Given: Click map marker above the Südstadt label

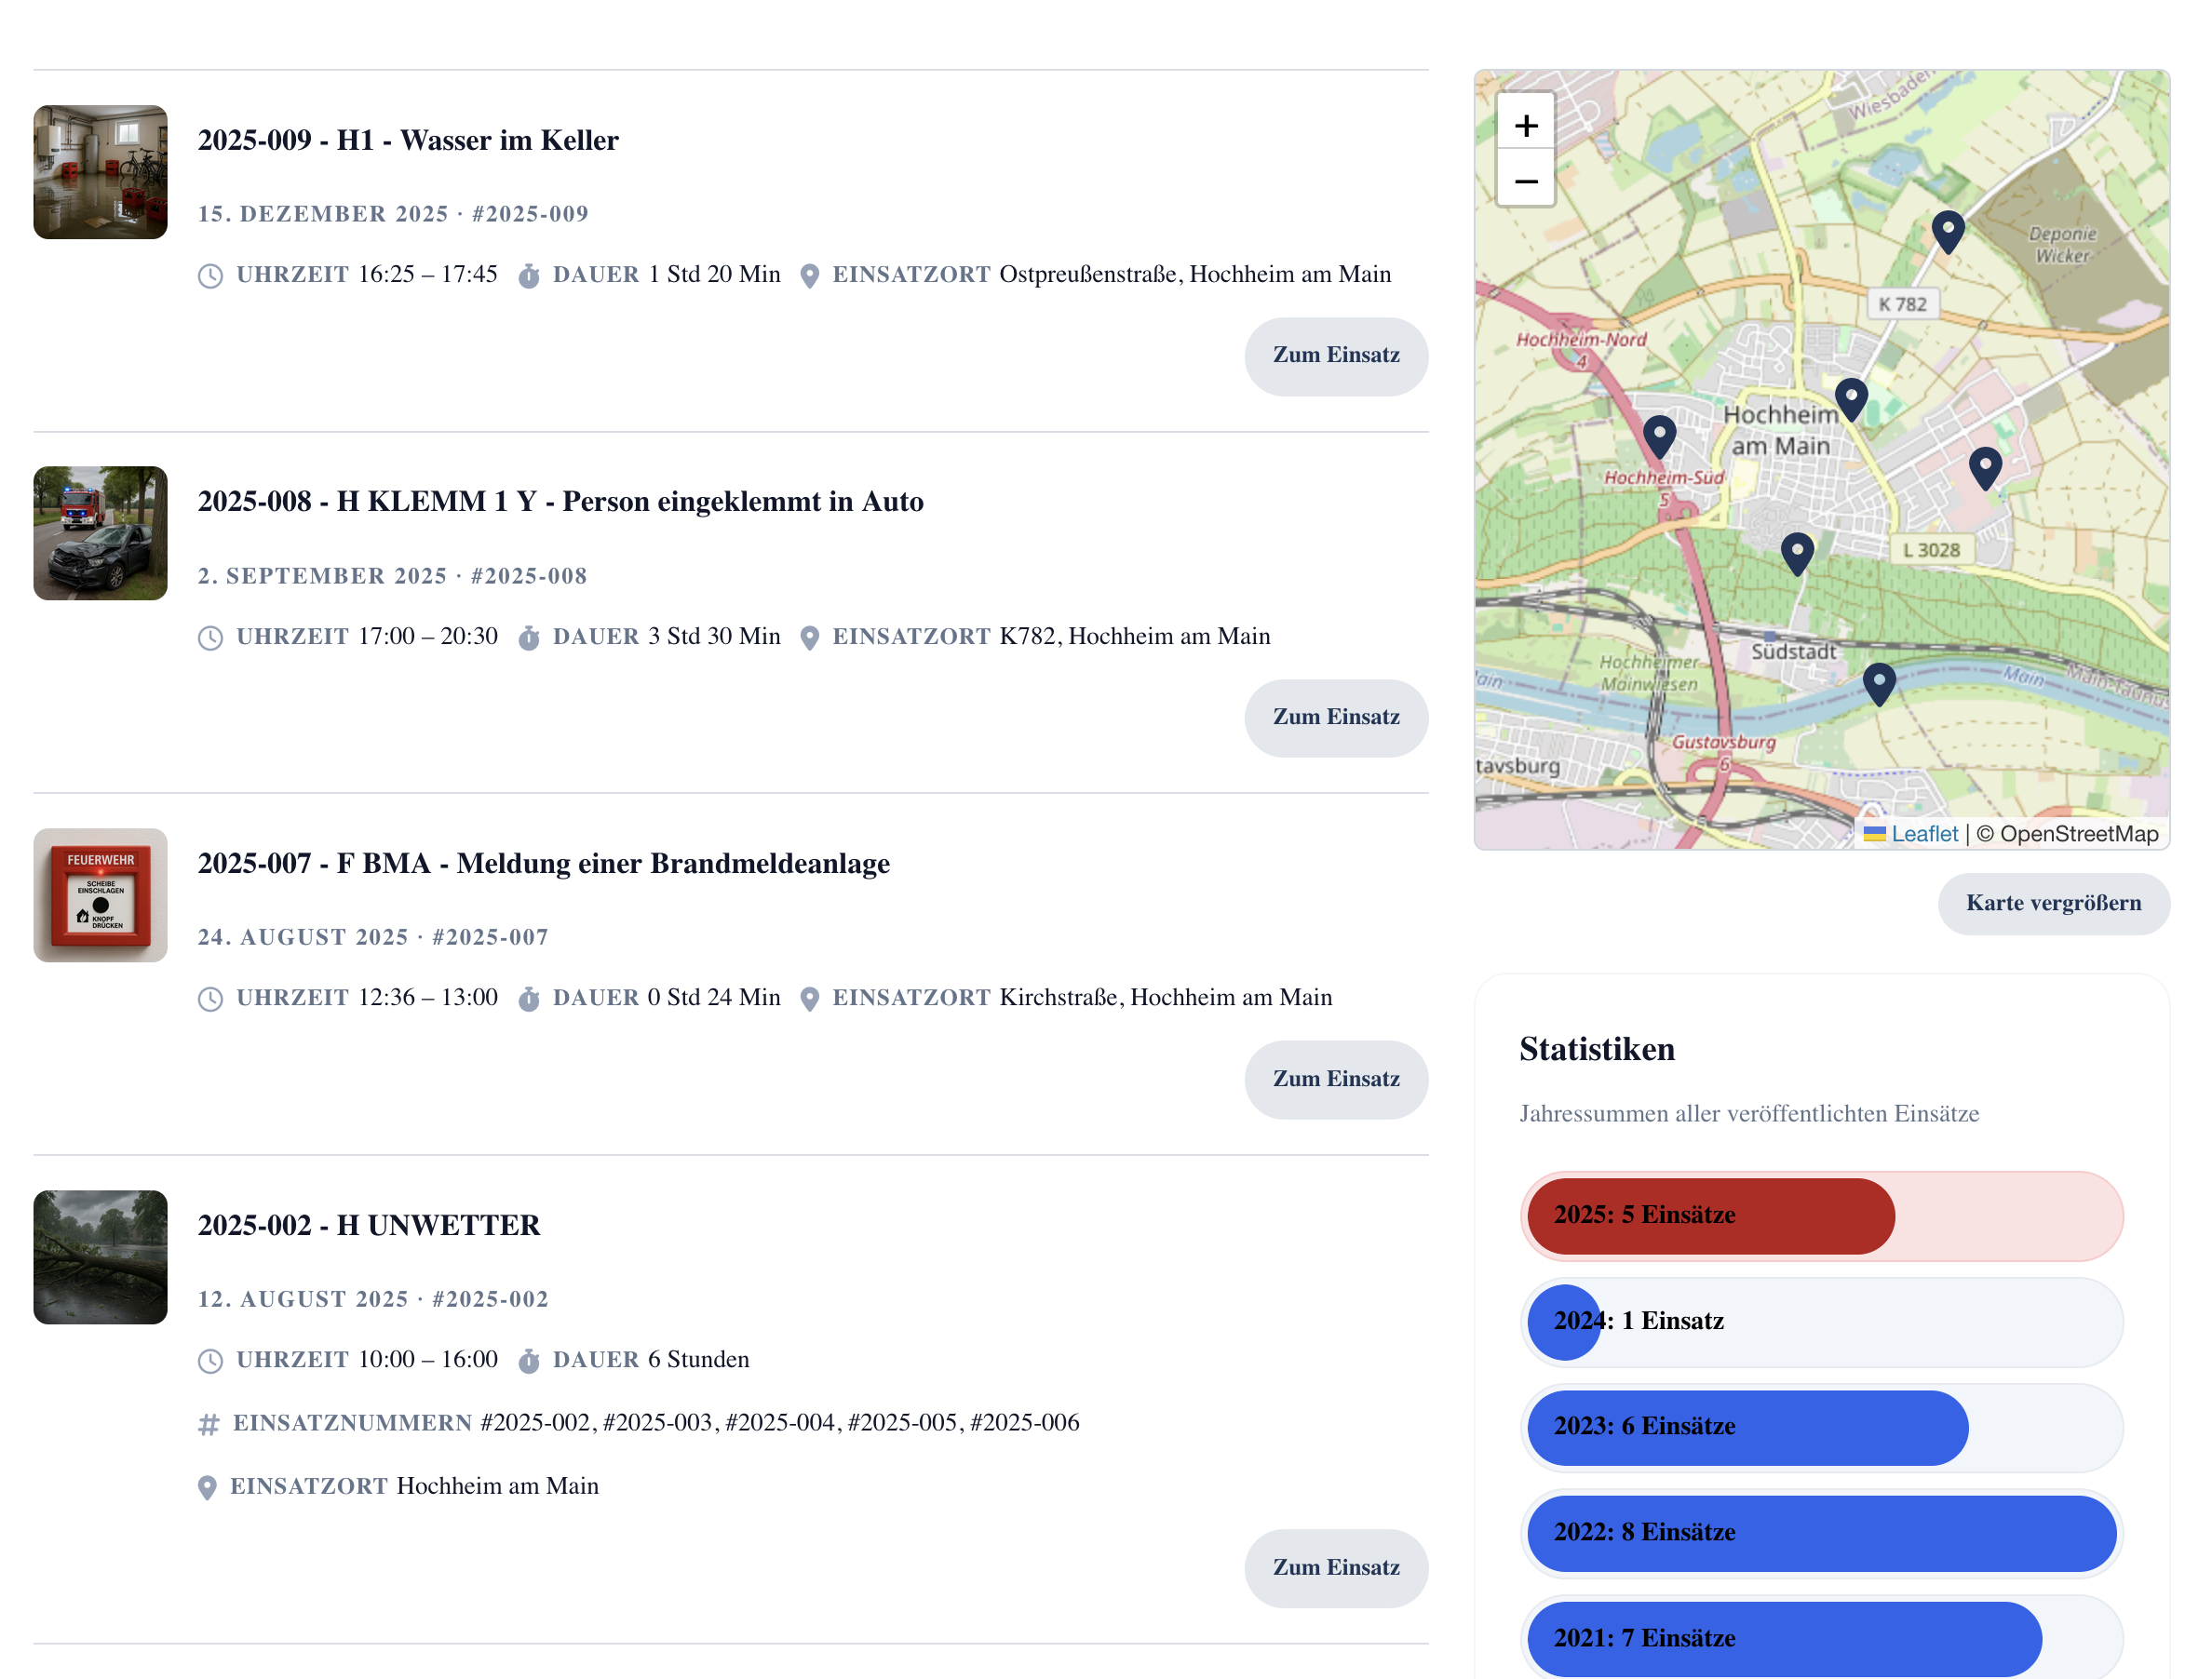Looking at the screenshot, I should [1797, 552].
